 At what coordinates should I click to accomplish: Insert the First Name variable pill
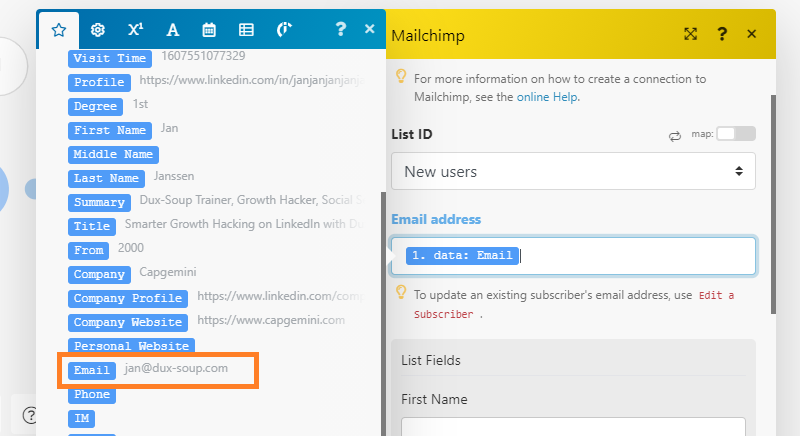tap(110, 130)
